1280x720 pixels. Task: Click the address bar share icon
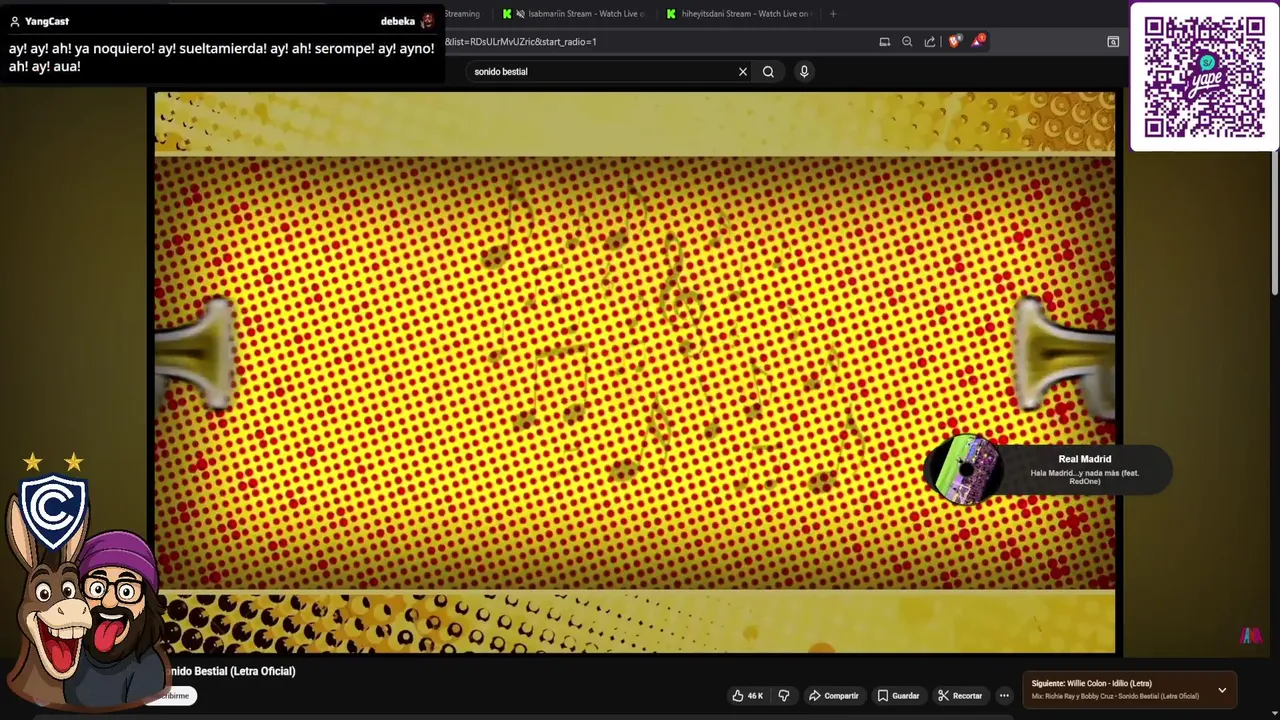[x=930, y=42]
